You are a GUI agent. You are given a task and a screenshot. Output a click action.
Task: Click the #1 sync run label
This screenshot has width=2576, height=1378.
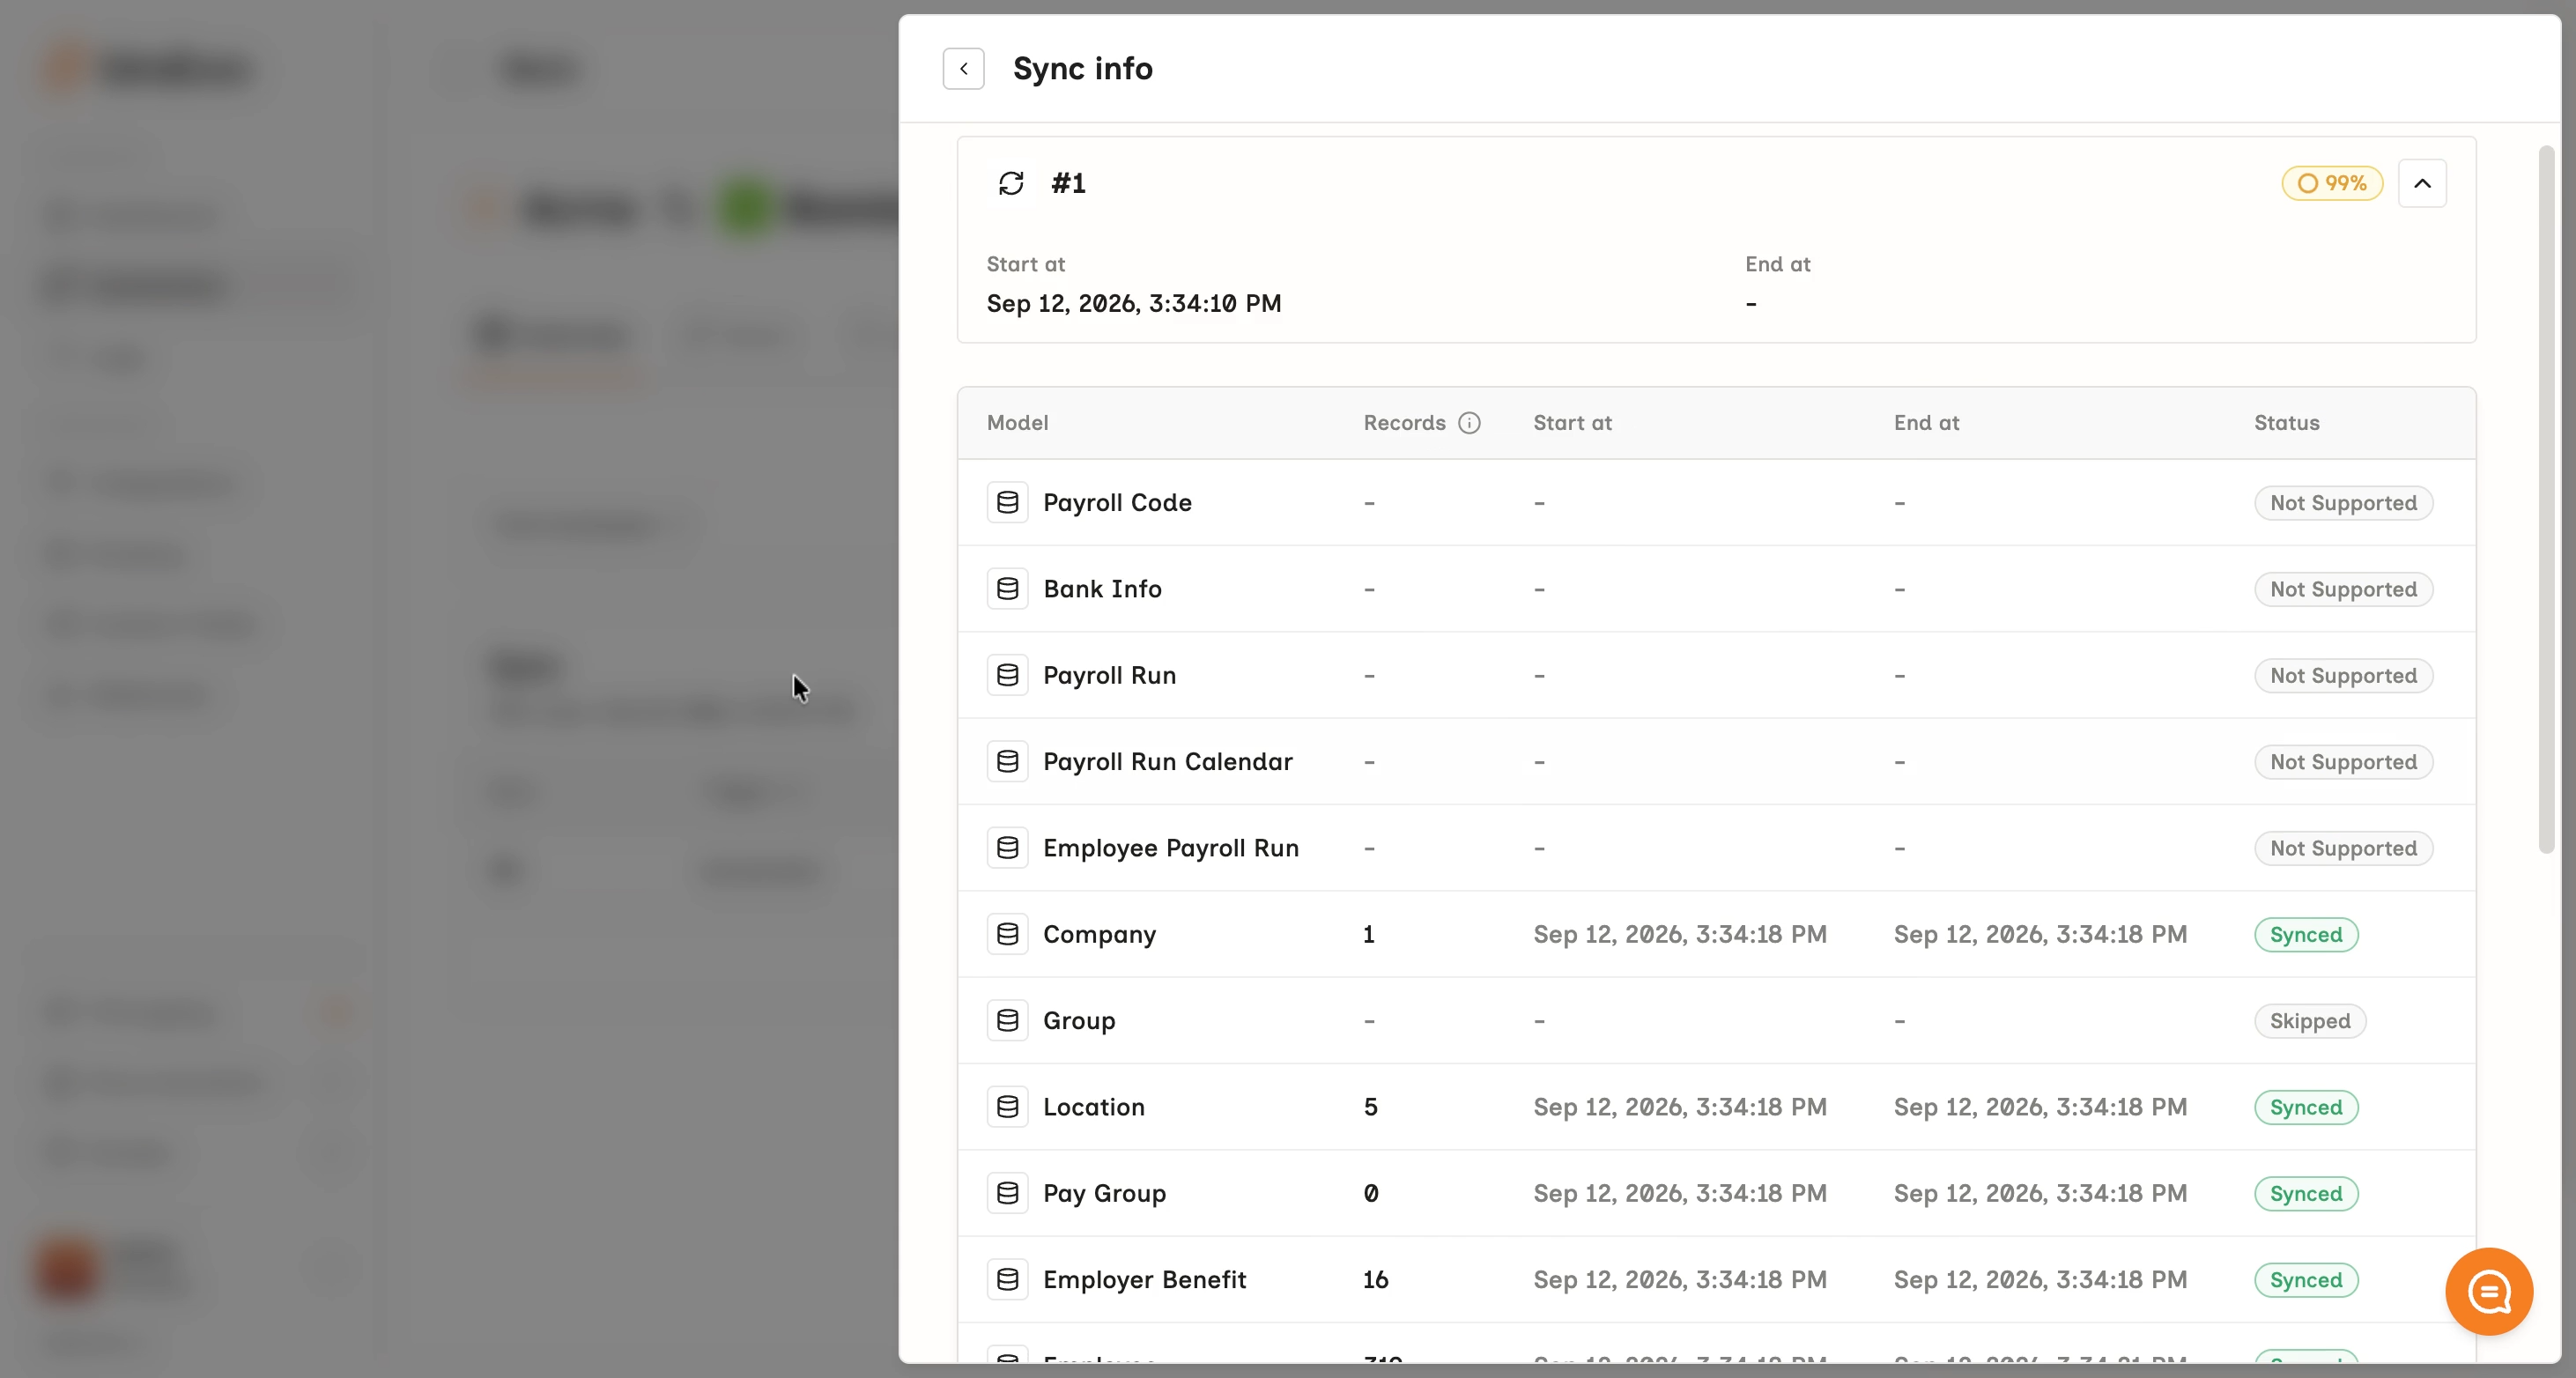tap(1068, 183)
